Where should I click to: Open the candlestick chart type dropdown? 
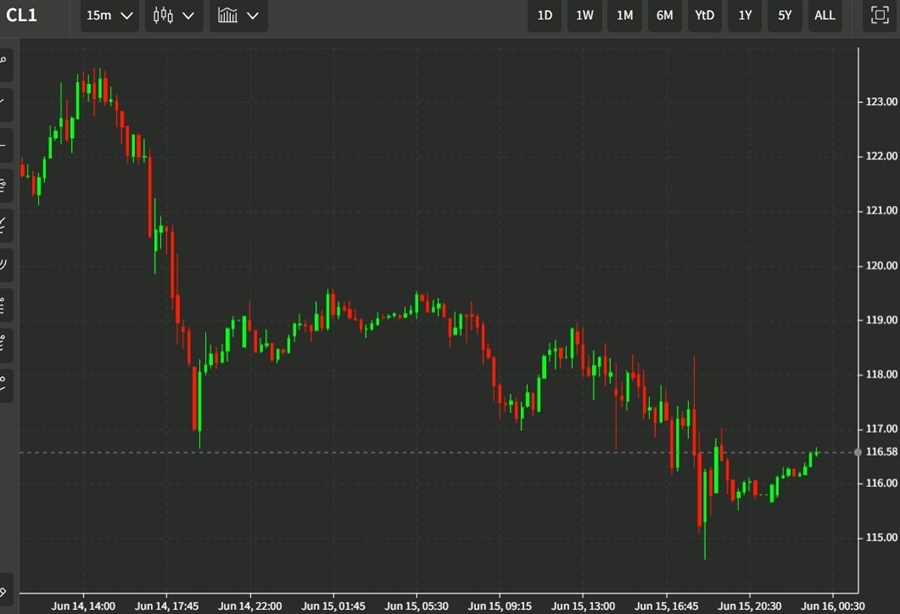[173, 15]
